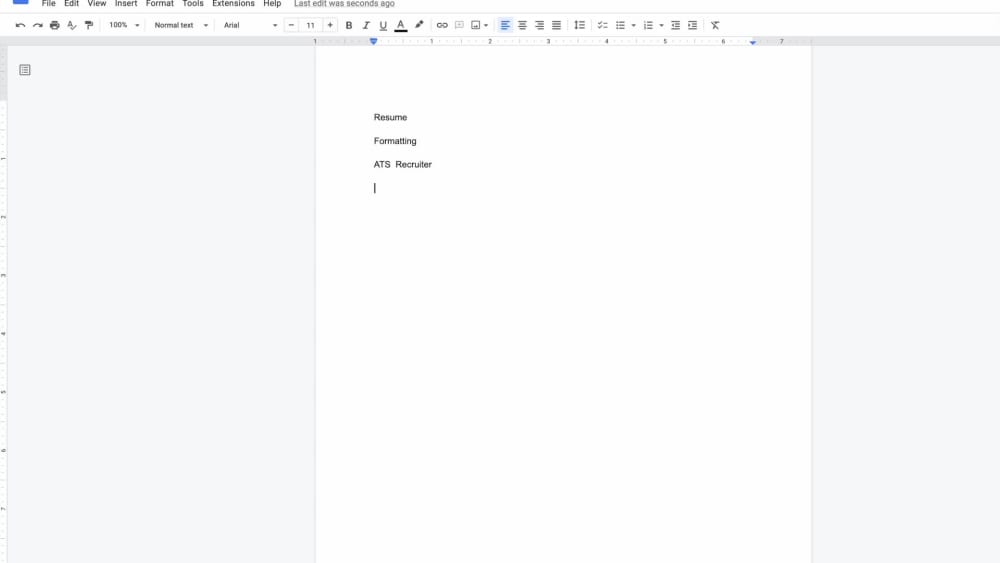
Task: Open bulleted list style dropdown
Action: 633,26
